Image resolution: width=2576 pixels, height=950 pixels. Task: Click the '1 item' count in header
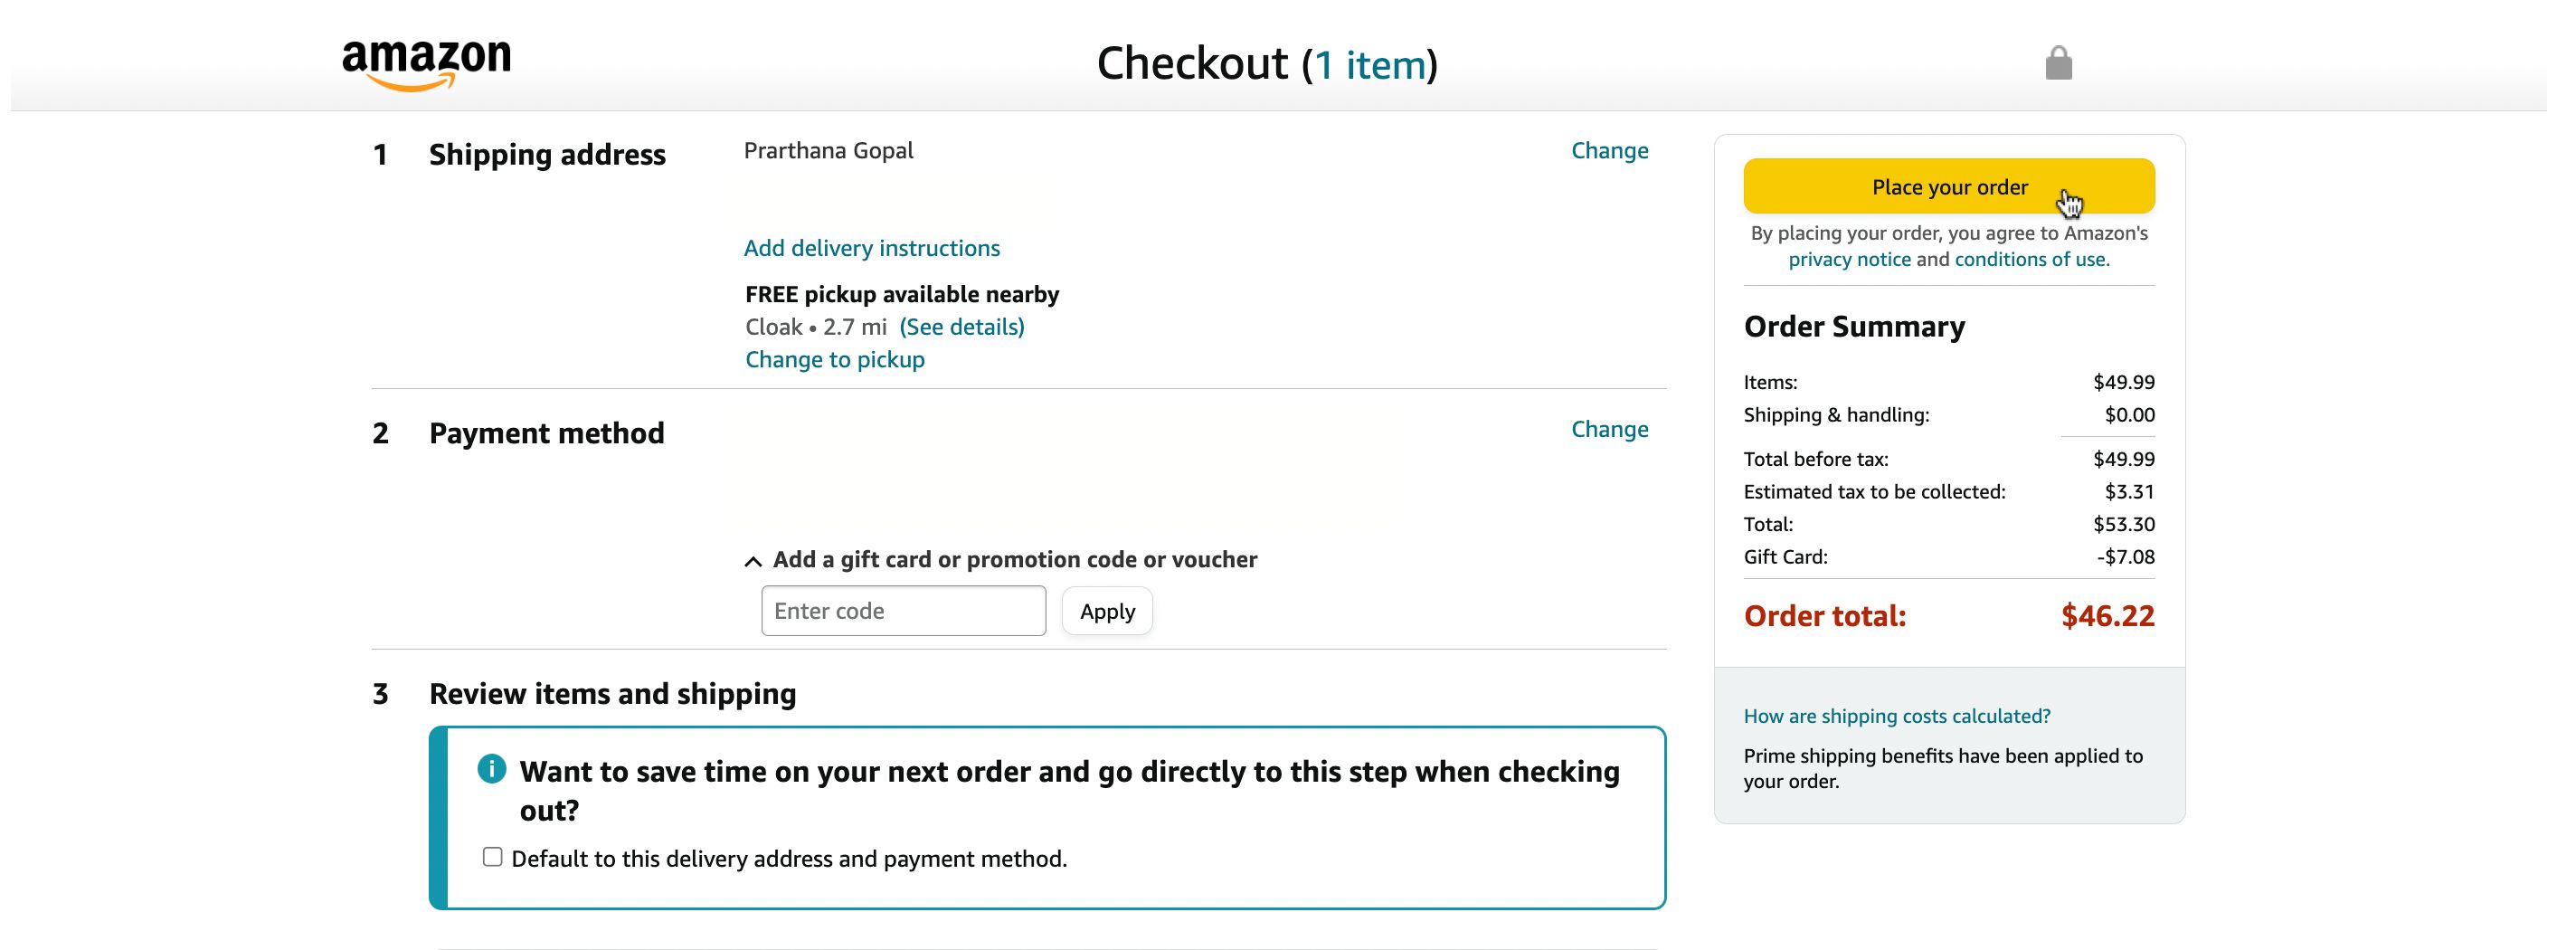[x=1369, y=65]
